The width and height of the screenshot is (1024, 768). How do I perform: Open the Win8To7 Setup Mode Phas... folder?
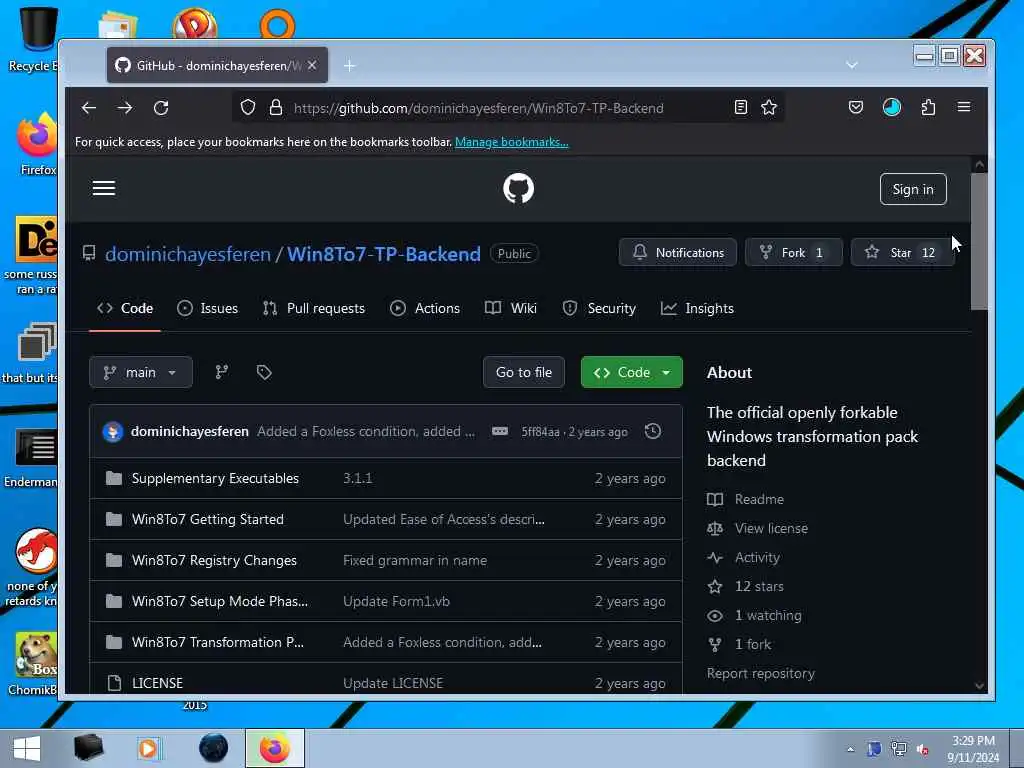pos(219,601)
